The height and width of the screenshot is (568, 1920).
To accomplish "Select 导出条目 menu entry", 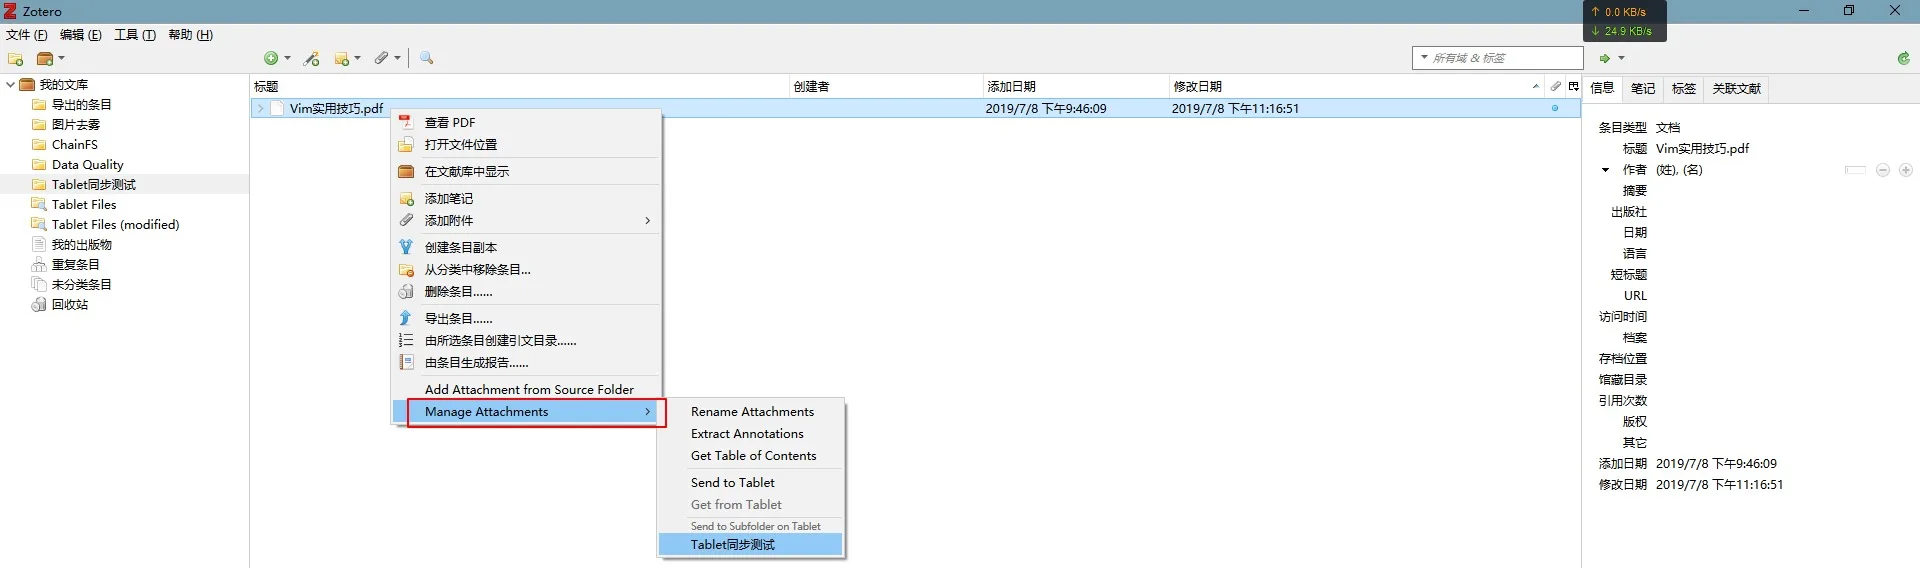I will [x=527, y=319].
